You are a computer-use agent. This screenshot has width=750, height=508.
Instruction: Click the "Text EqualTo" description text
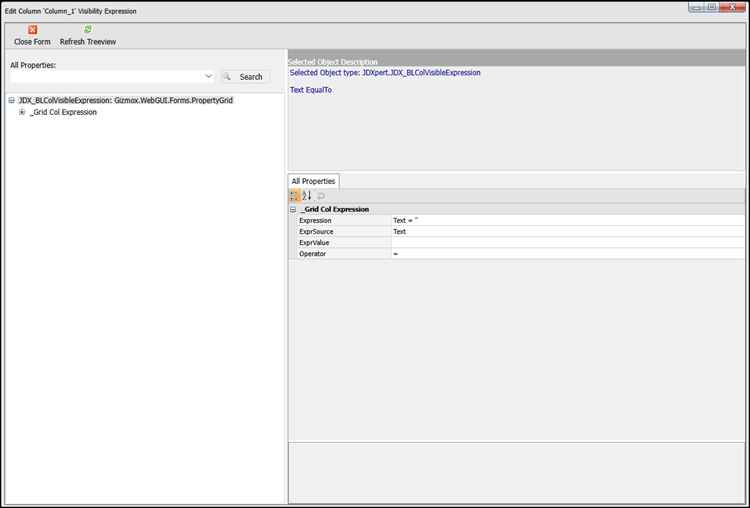(x=310, y=90)
